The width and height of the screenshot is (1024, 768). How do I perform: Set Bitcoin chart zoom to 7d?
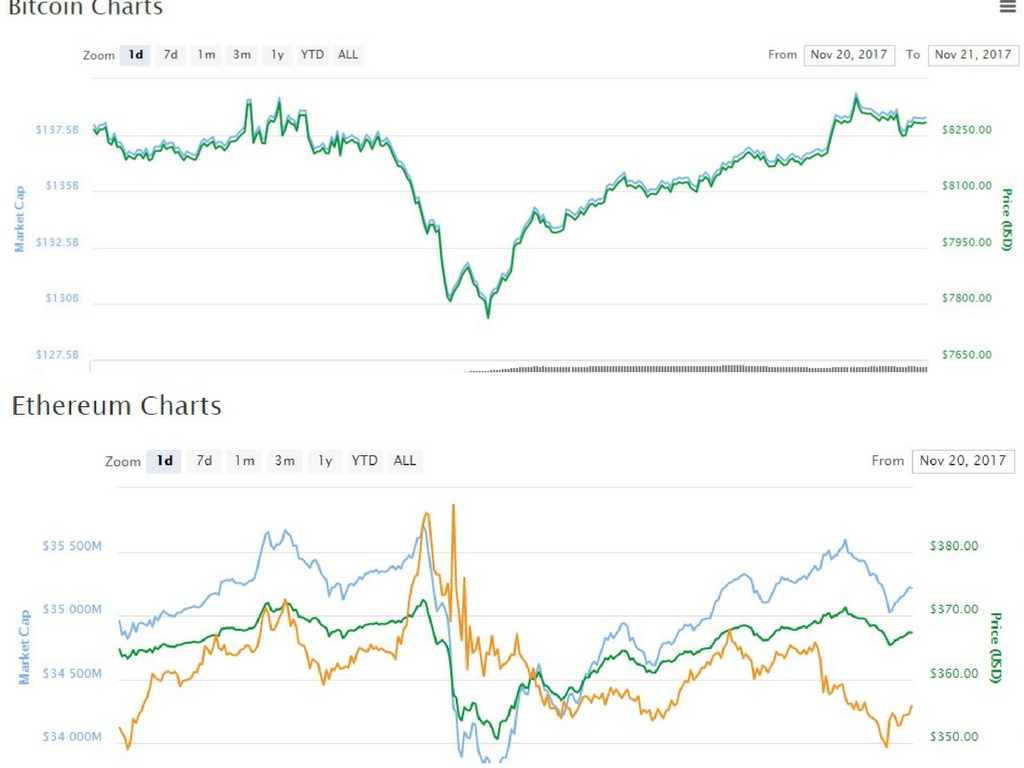[x=171, y=55]
